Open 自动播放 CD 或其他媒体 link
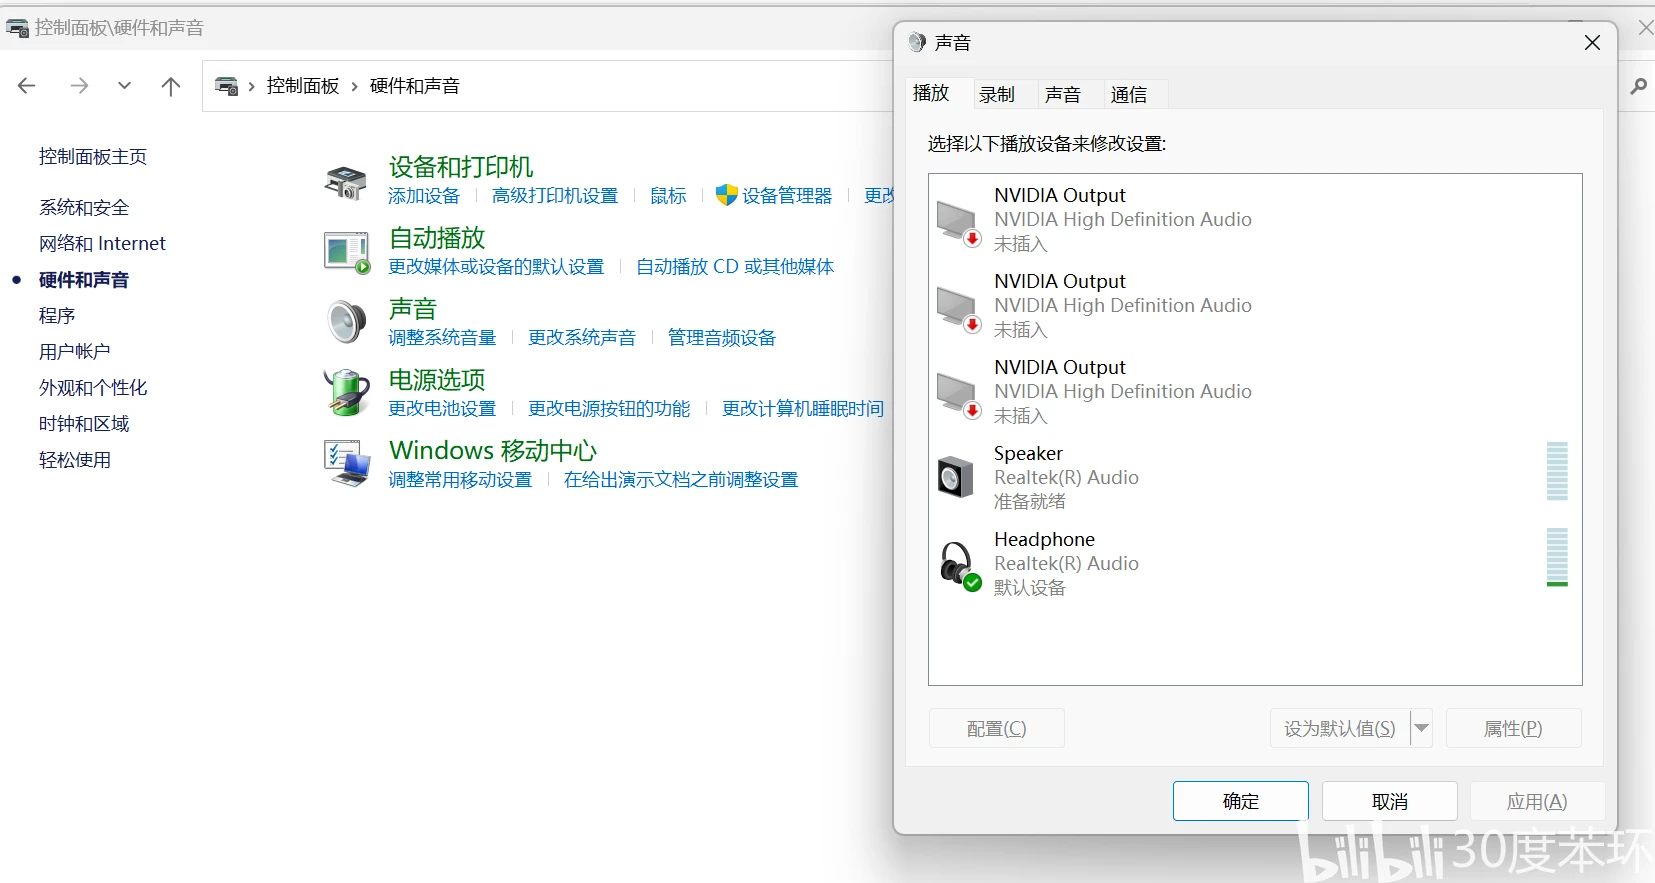The height and width of the screenshot is (883, 1655). tap(735, 267)
